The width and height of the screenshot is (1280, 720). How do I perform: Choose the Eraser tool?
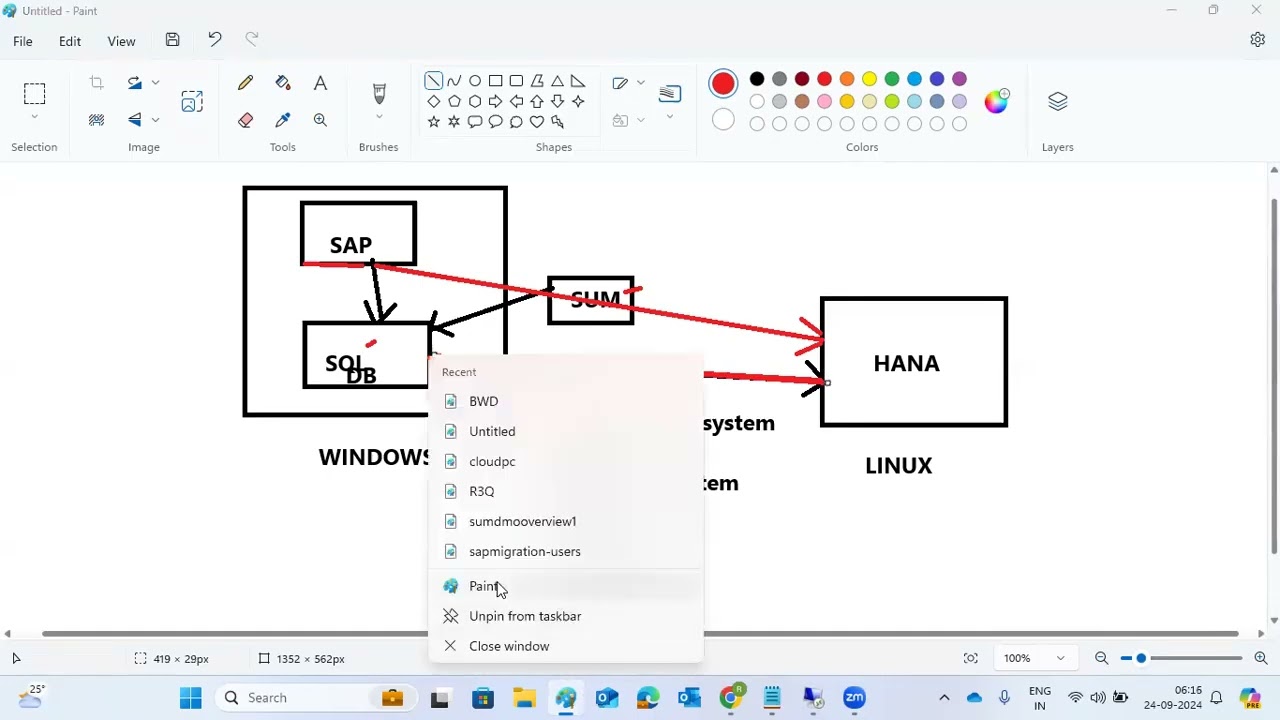245,120
